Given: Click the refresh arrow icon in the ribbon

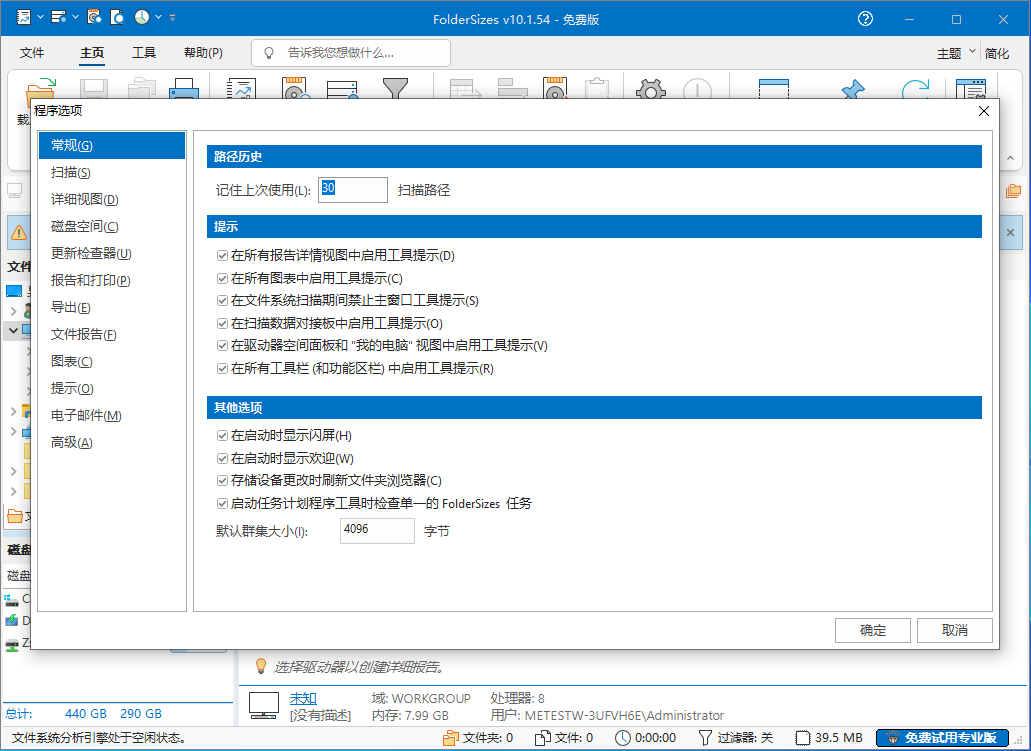Looking at the screenshot, I should [x=915, y=88].
